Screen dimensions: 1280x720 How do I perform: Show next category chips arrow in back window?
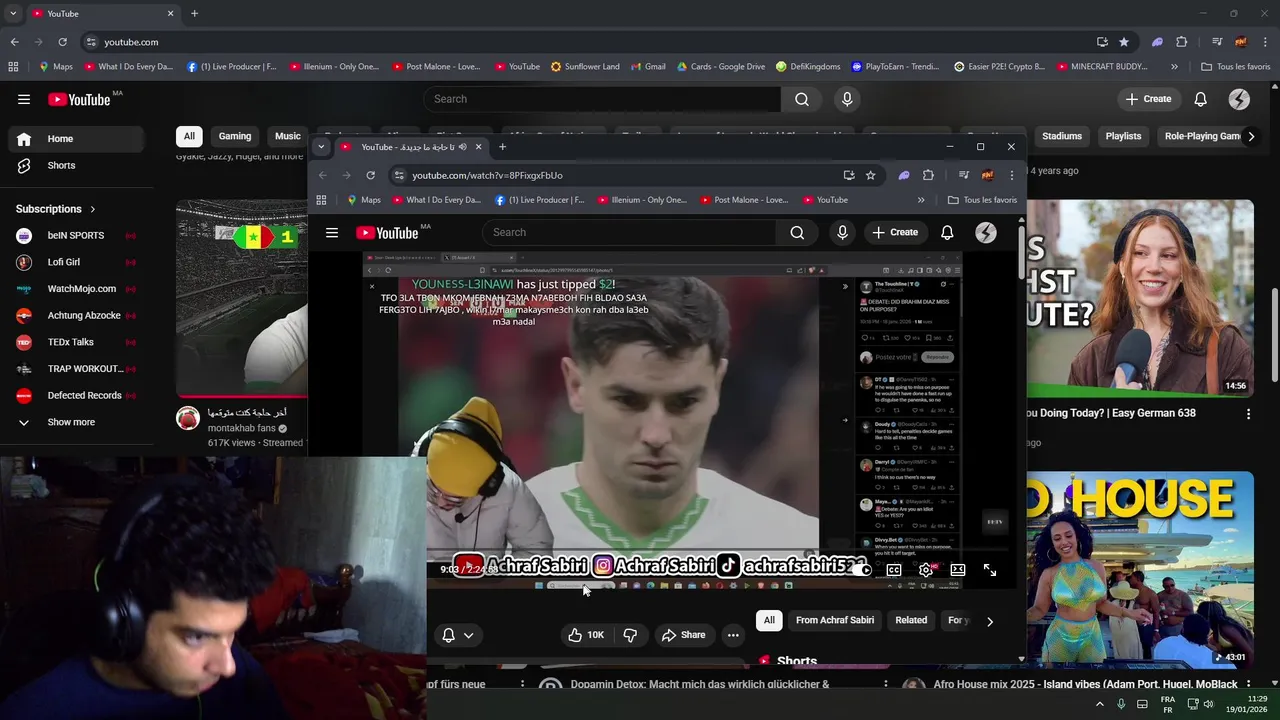pyautogui.click(x=1250, y=136)
